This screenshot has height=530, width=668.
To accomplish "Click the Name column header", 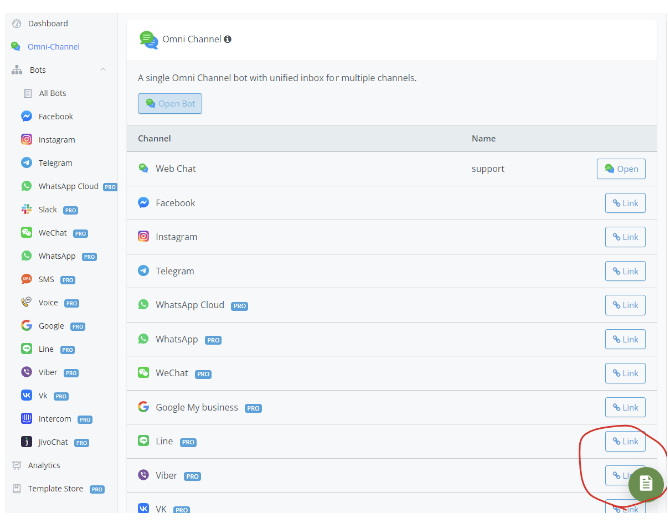I will (x=484, y=138).
